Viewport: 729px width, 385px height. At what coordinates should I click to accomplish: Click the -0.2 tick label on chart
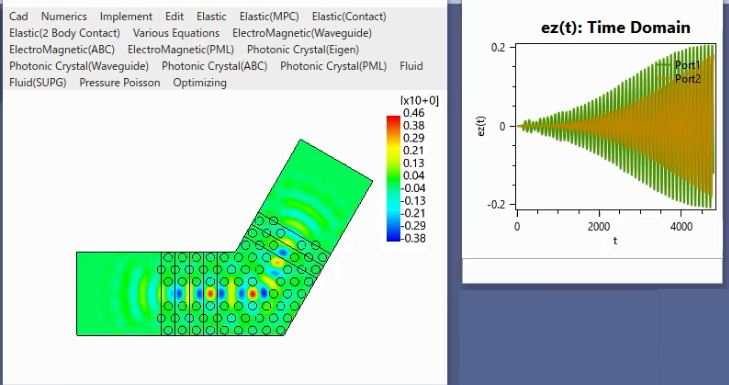(x=496, y=205)
